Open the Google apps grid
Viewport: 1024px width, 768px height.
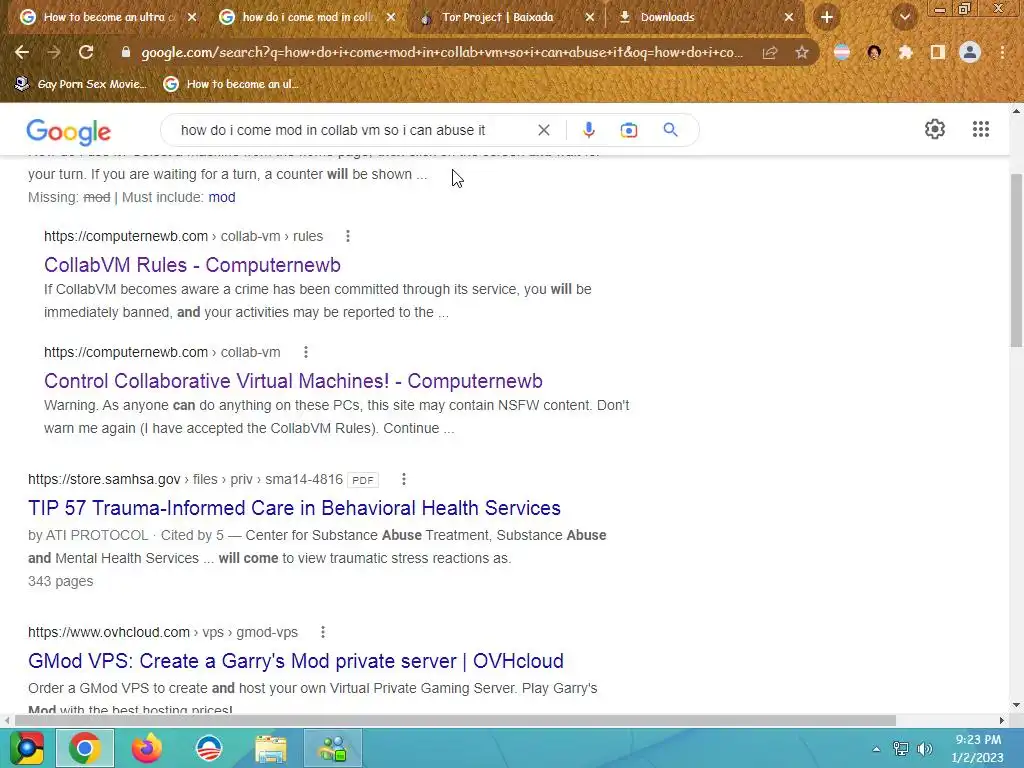tap(980, 129)
